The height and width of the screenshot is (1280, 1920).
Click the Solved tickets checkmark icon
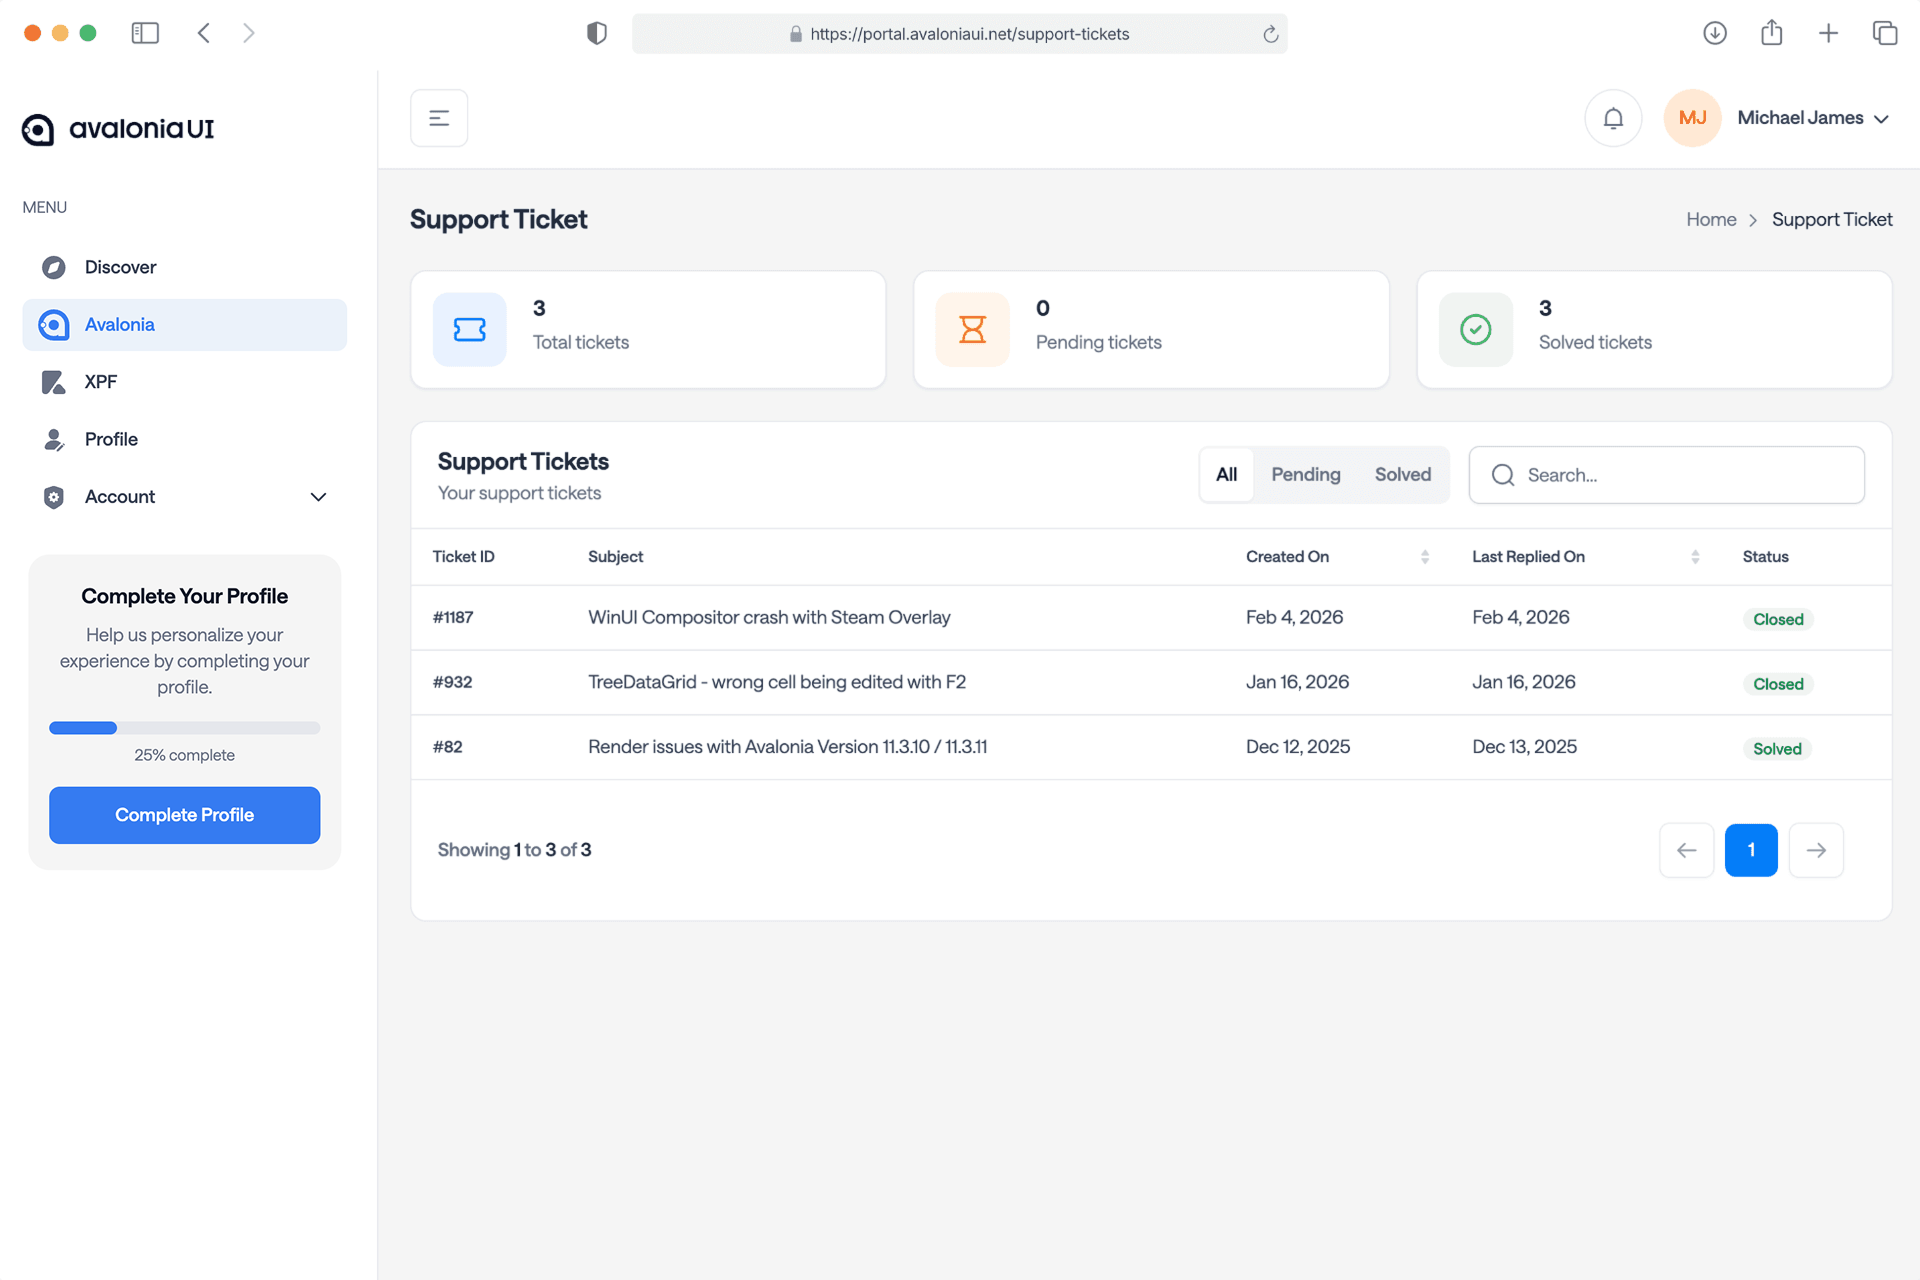pyautogui.click(x=1475, y=329)
